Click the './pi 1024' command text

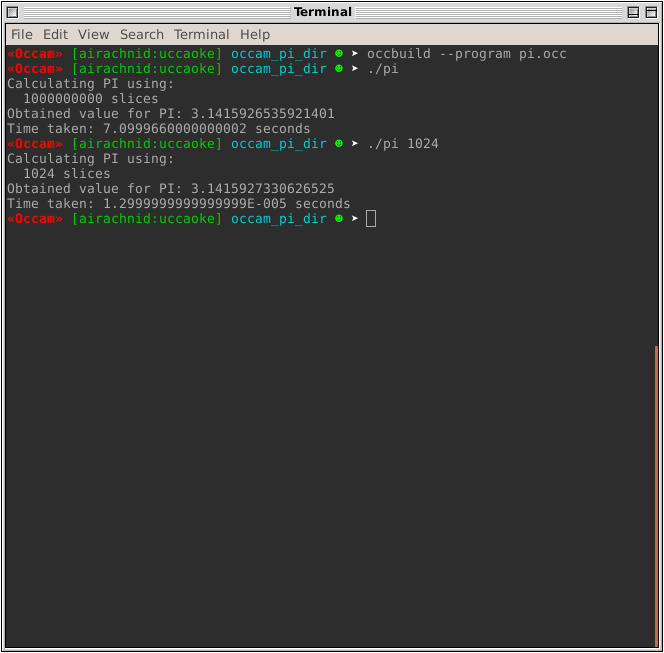(x=403, y=144)
